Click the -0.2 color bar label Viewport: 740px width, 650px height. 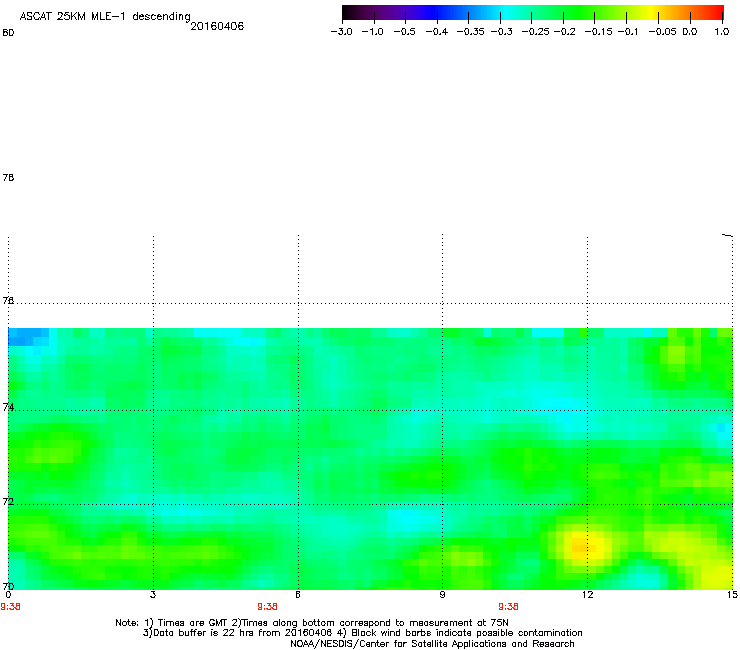(564, 32)
